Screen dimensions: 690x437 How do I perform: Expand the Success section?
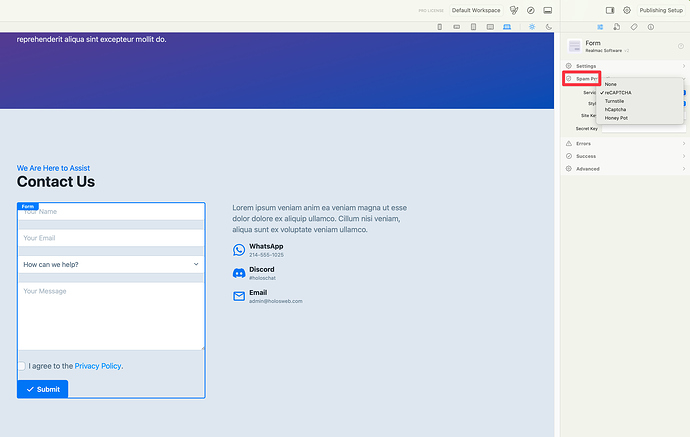[625, 156]
